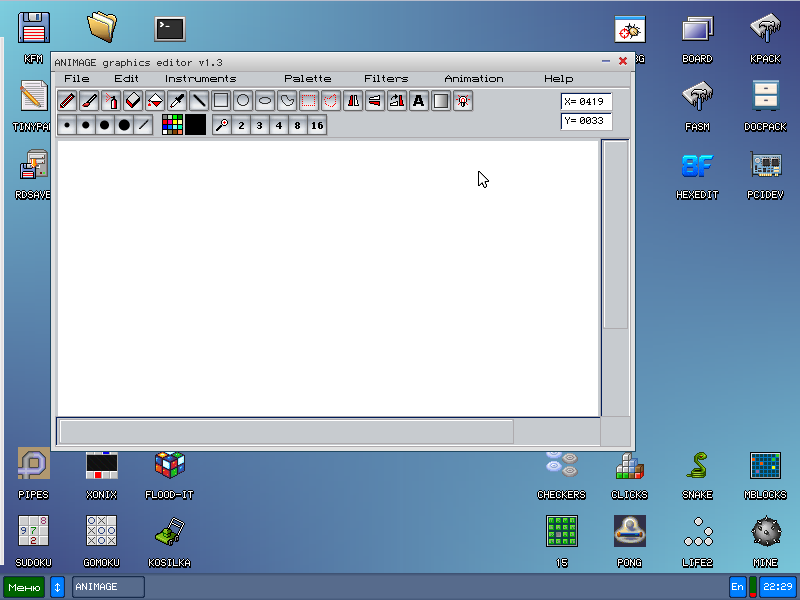Viewport: 800px width, 600px height.
Task: Select the Pencil tool
Action: click(x=67, y=100)
